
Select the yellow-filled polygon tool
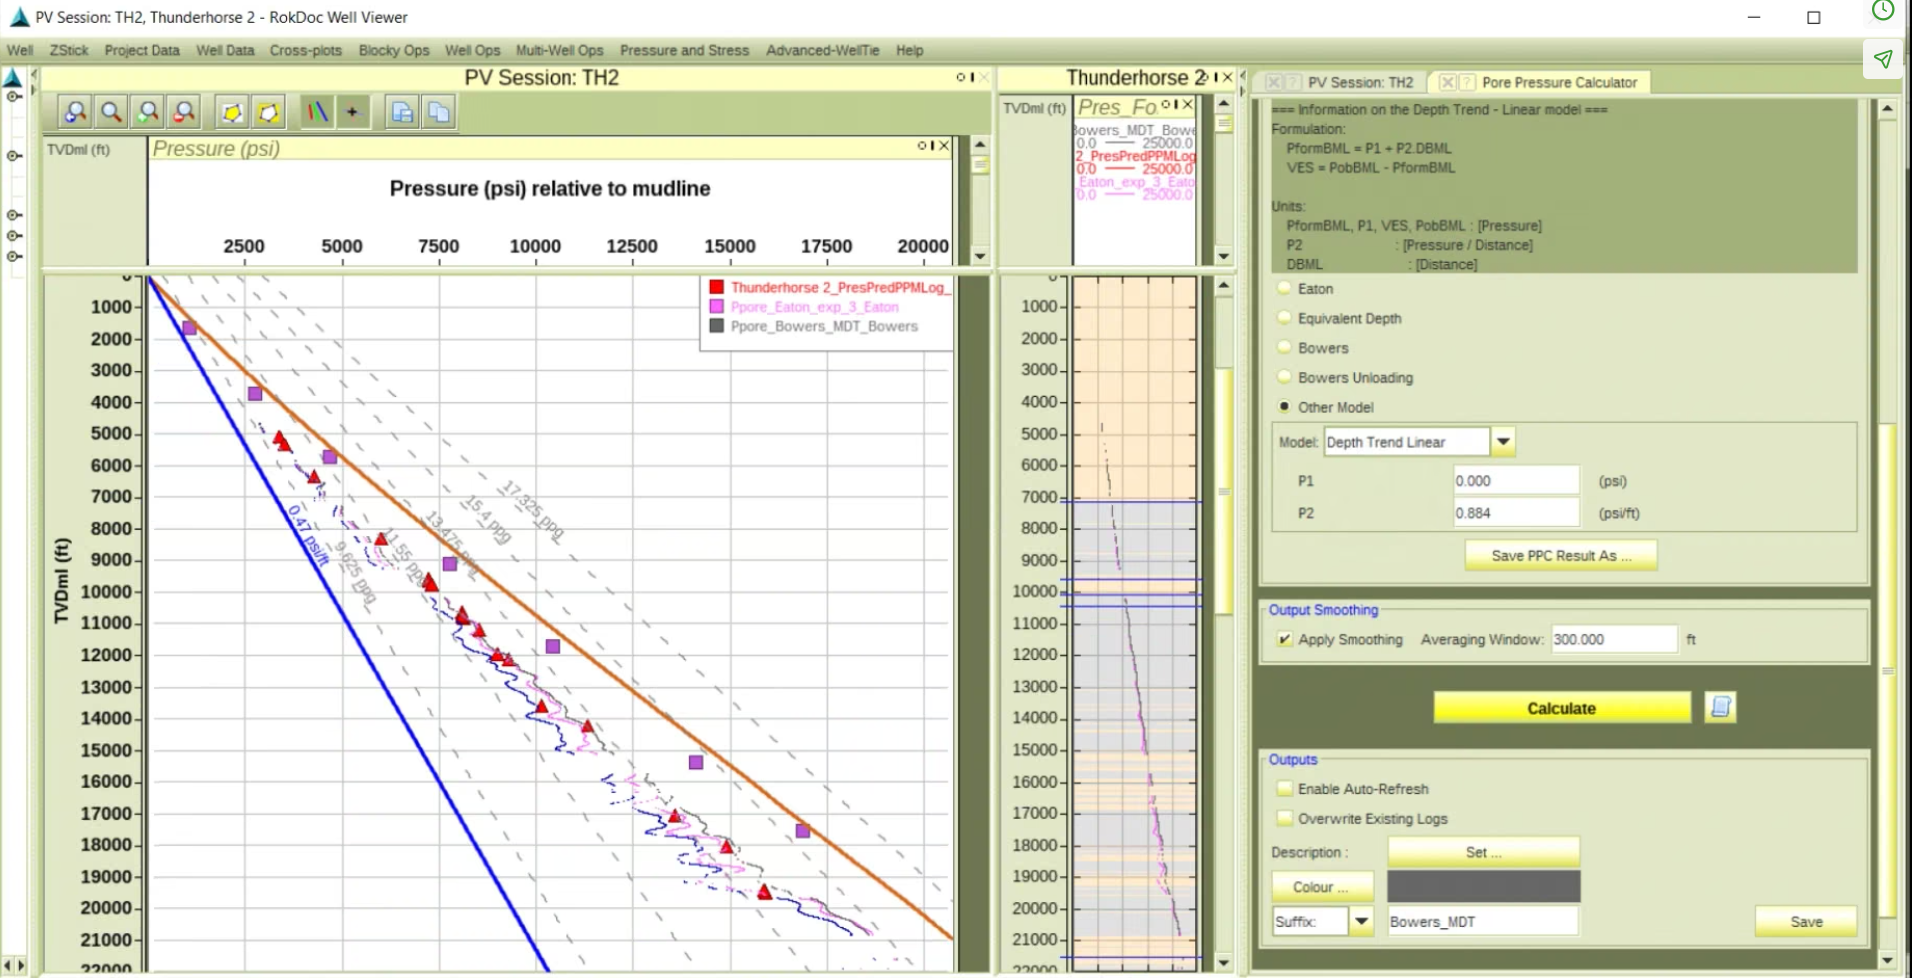[232, 112]
